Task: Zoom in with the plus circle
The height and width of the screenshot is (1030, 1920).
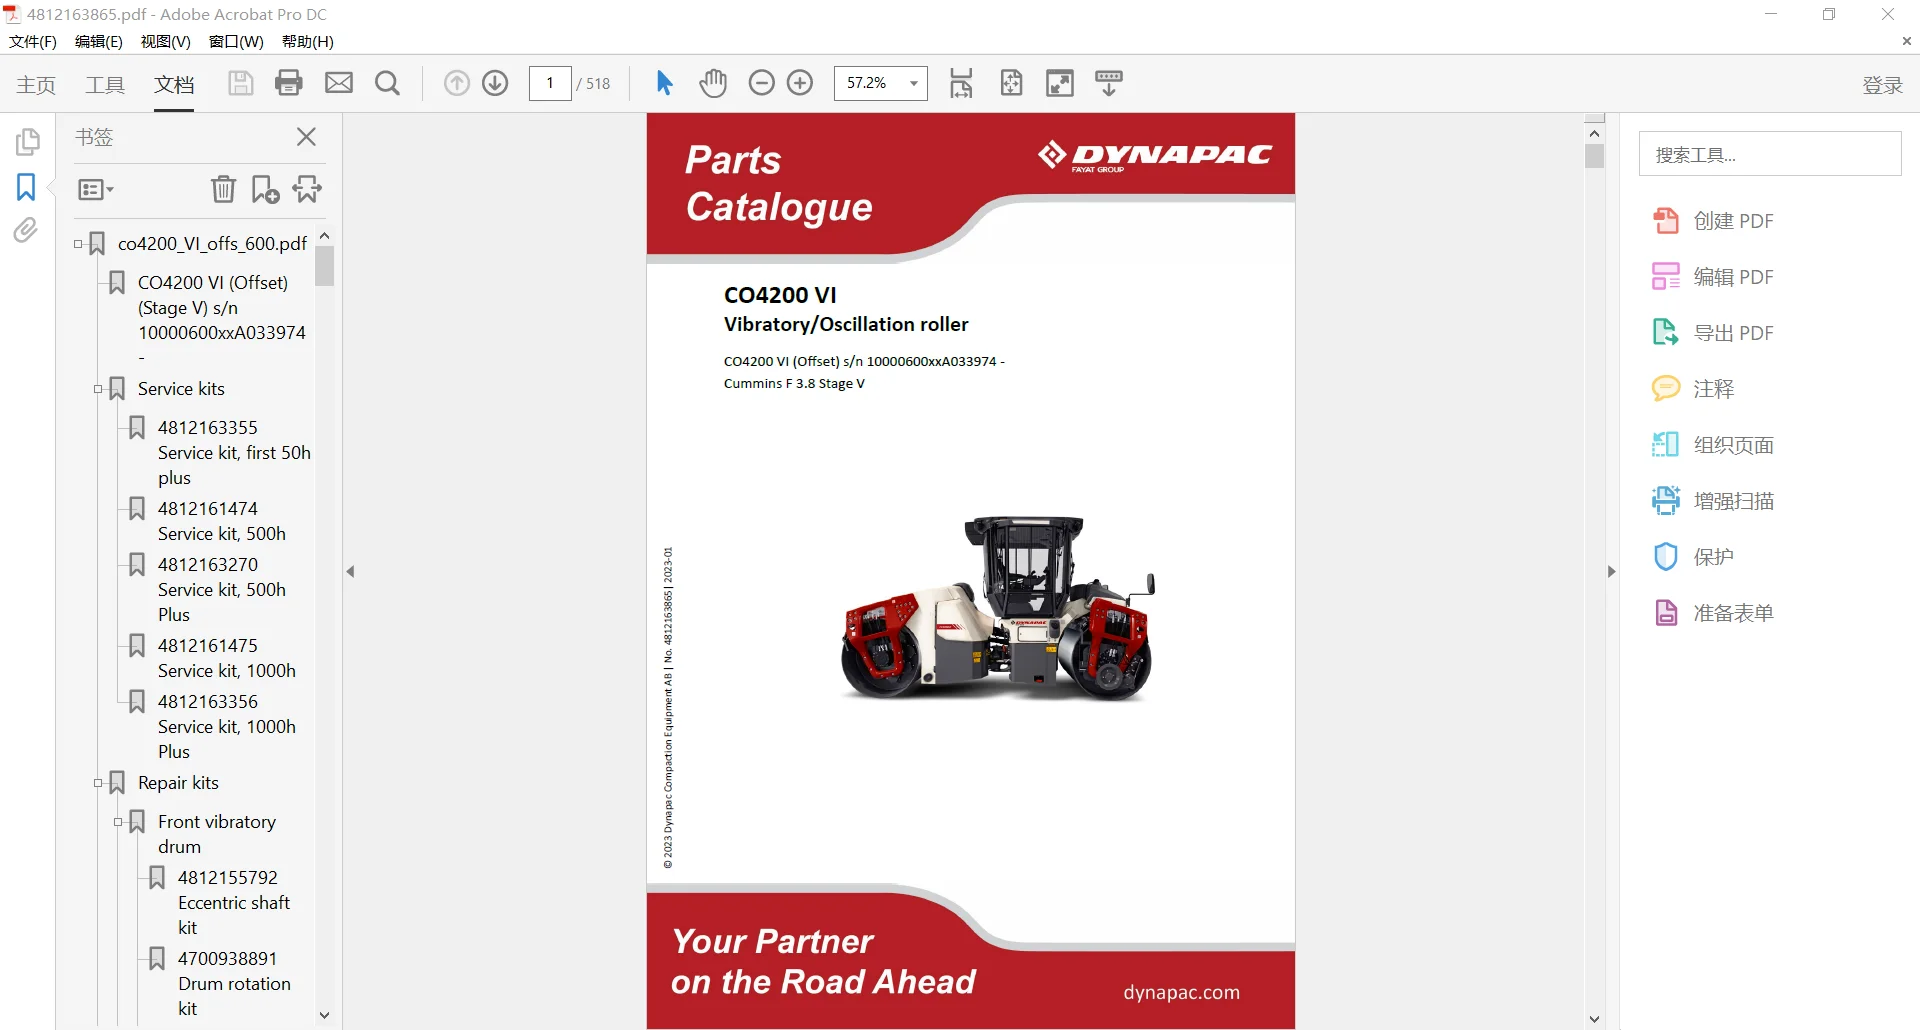Action: coord(800,83)
